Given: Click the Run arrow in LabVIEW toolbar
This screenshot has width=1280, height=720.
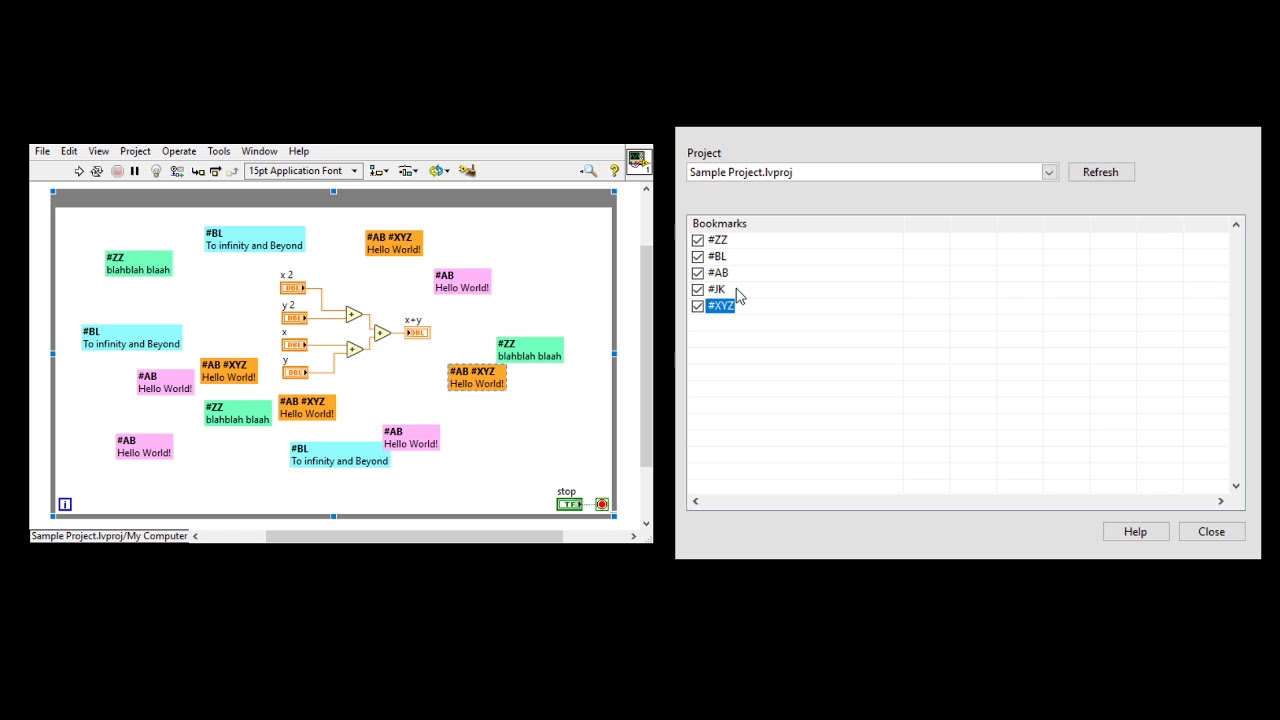Looking at the screenshot, I should 79,171.
